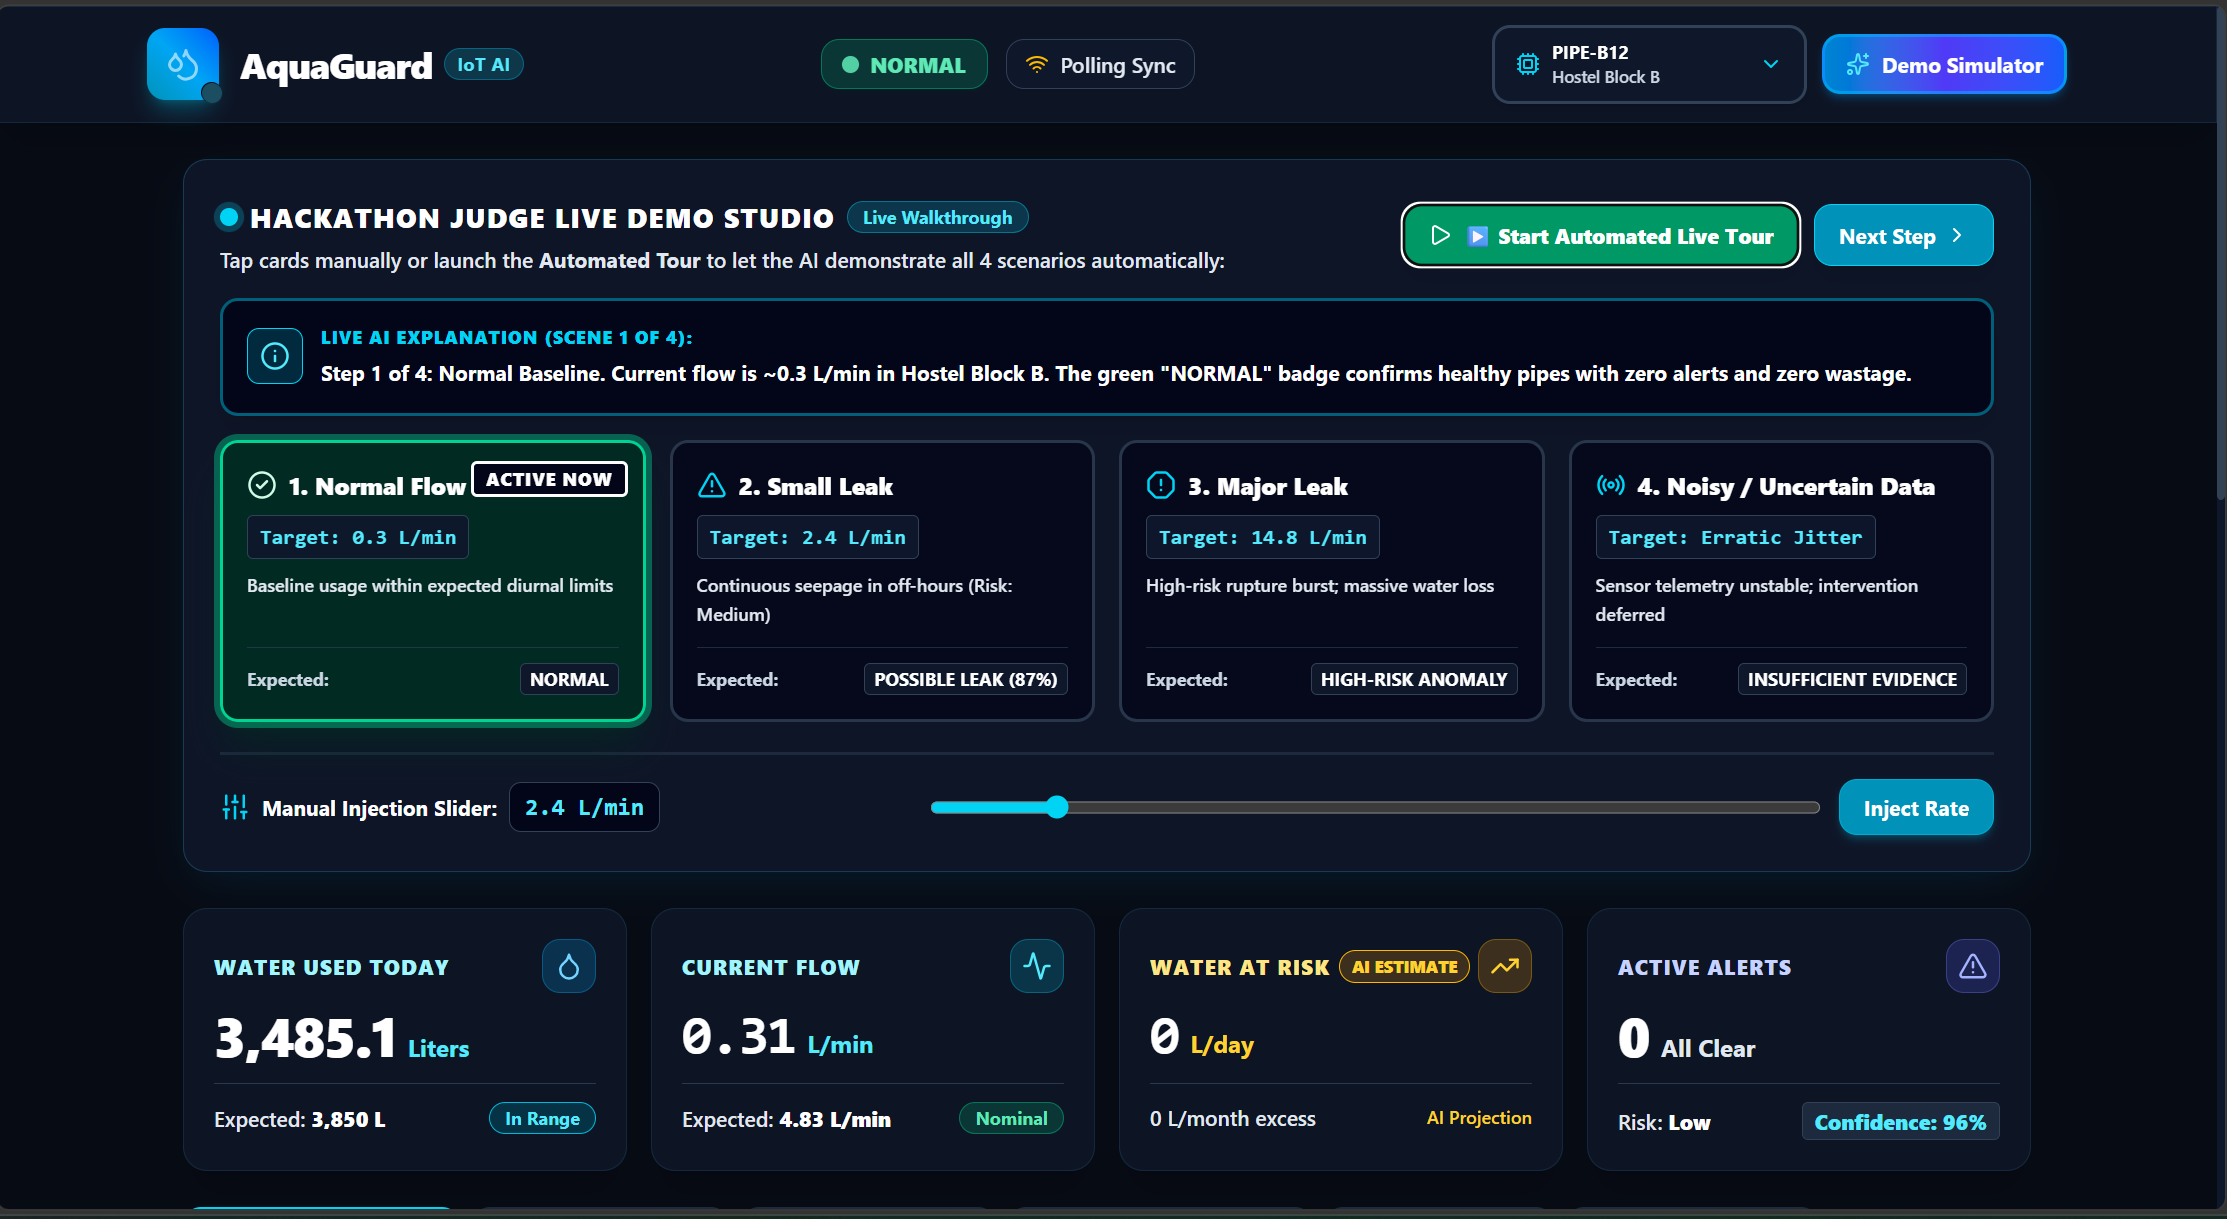Click the sliders icon beside Manual Injection

(x=235, y=807)
